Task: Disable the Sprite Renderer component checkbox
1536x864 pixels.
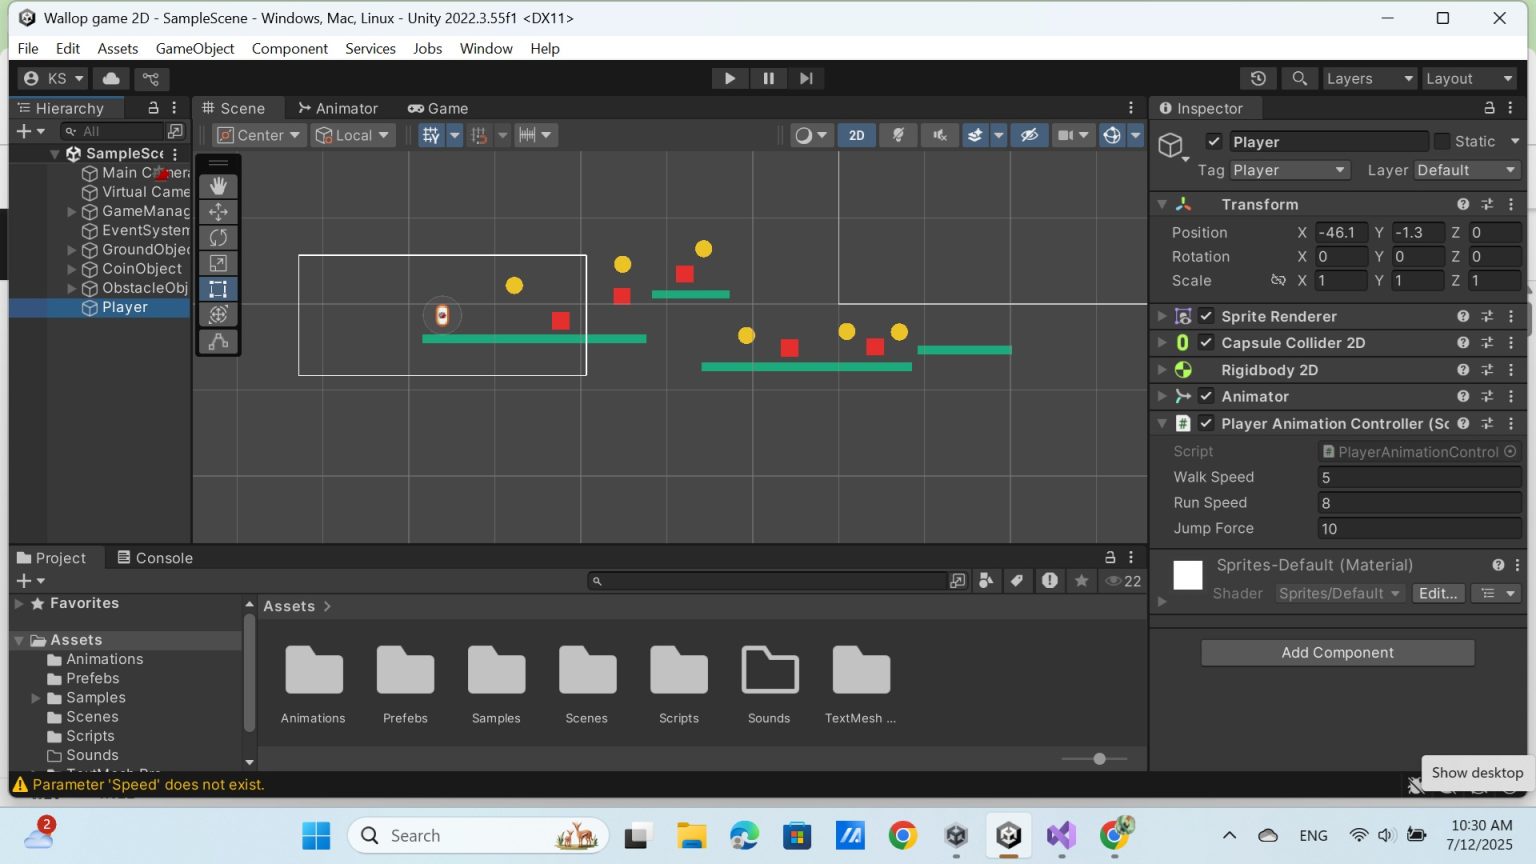Action: (1205, 316)
